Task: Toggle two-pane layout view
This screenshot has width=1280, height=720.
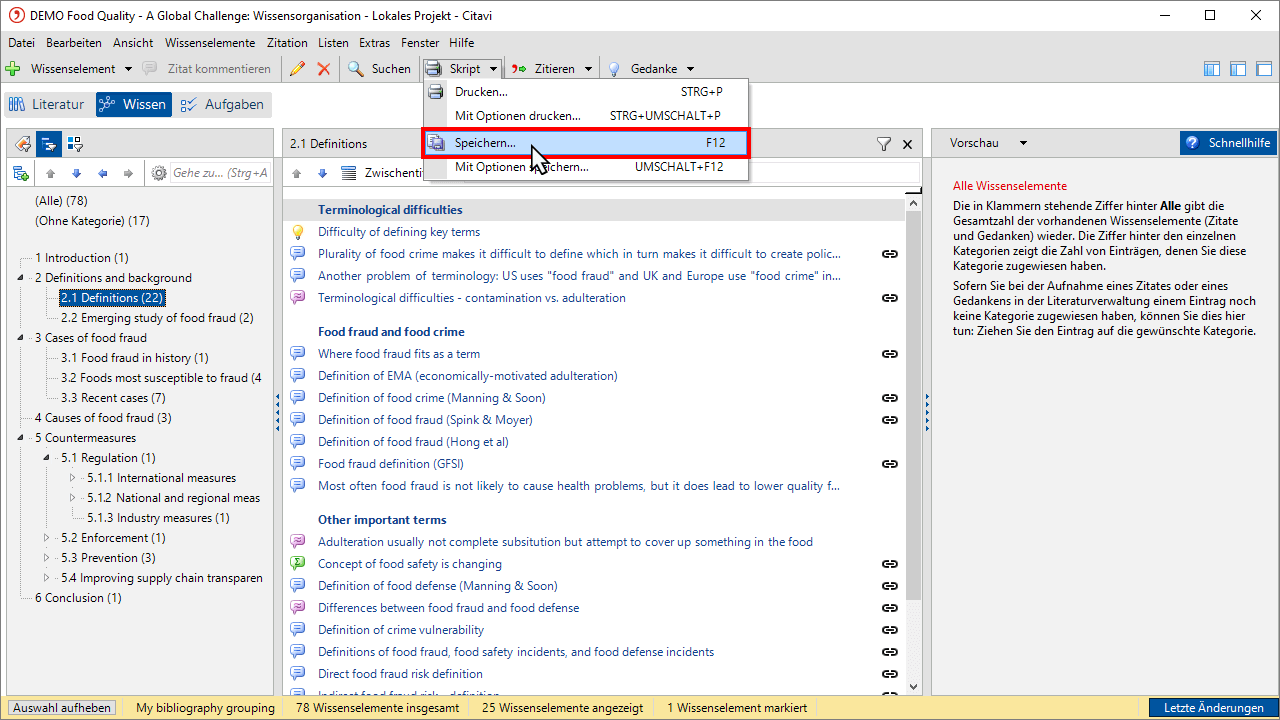Action: (1238, 69)
